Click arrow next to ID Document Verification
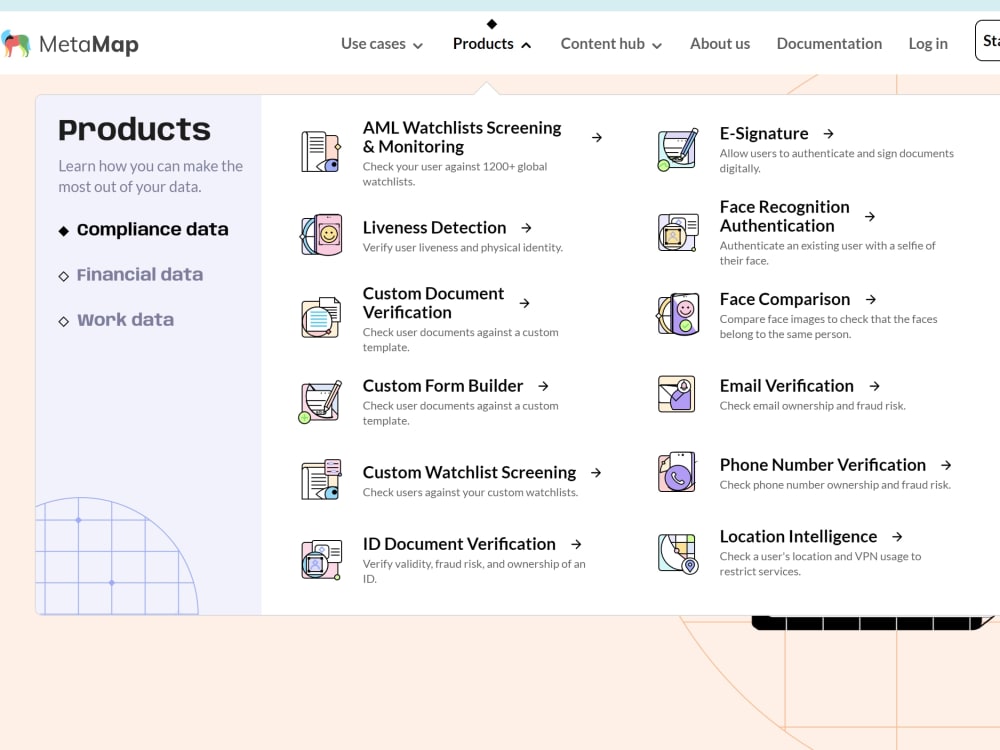This screenshot has height=750, width=1000. pos(577,544)
